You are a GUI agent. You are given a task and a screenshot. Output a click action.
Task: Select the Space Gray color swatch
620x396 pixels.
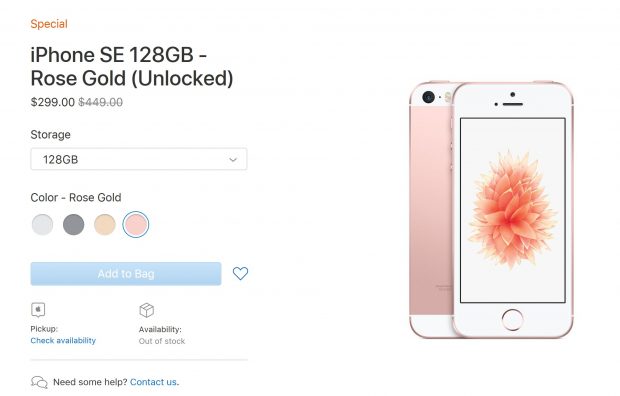coord(74,224)
